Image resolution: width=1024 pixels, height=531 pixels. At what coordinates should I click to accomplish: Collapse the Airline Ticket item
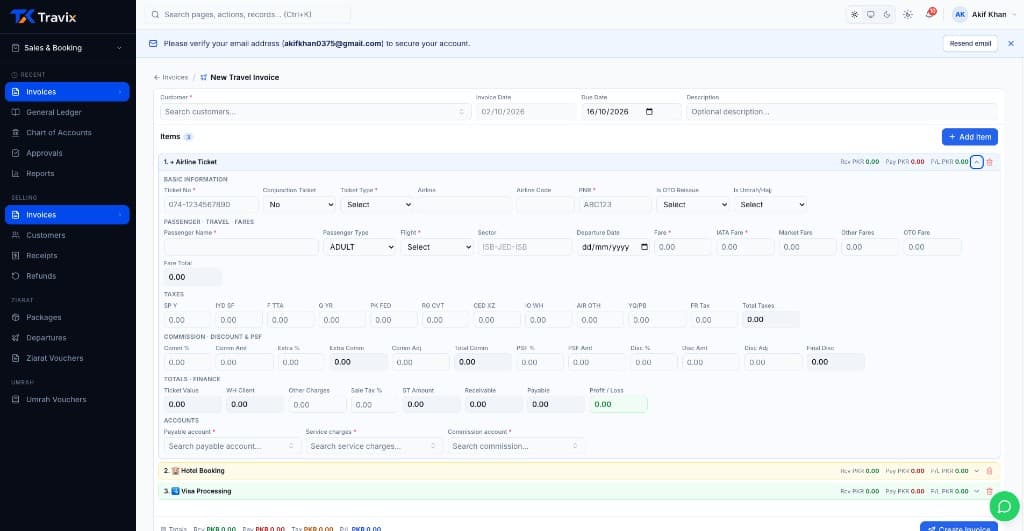976,162
